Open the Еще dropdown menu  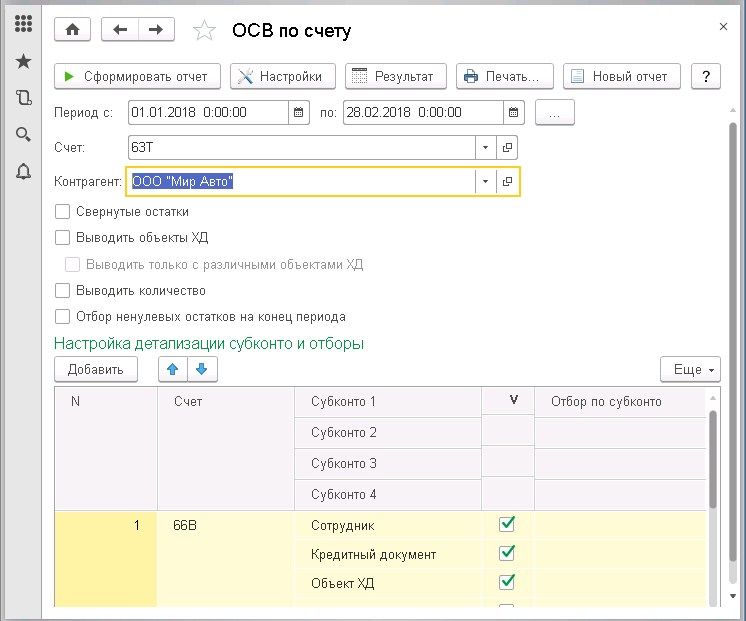pyautogui.click(x=690, y=369)
